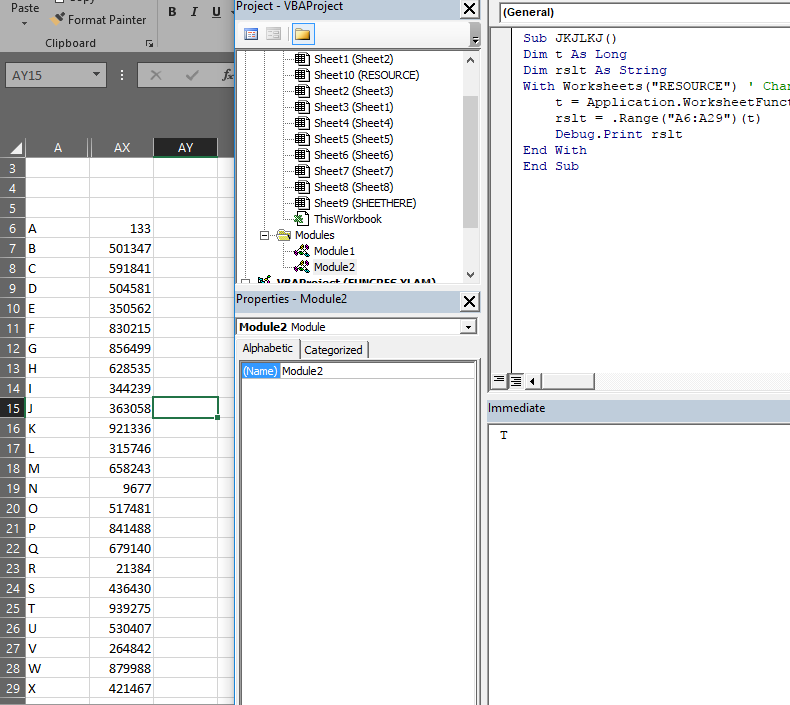Select Module1 in the project tree
The width and height of the screenshot is (790, 705).
pyautogui.click(x=334, y=251)
